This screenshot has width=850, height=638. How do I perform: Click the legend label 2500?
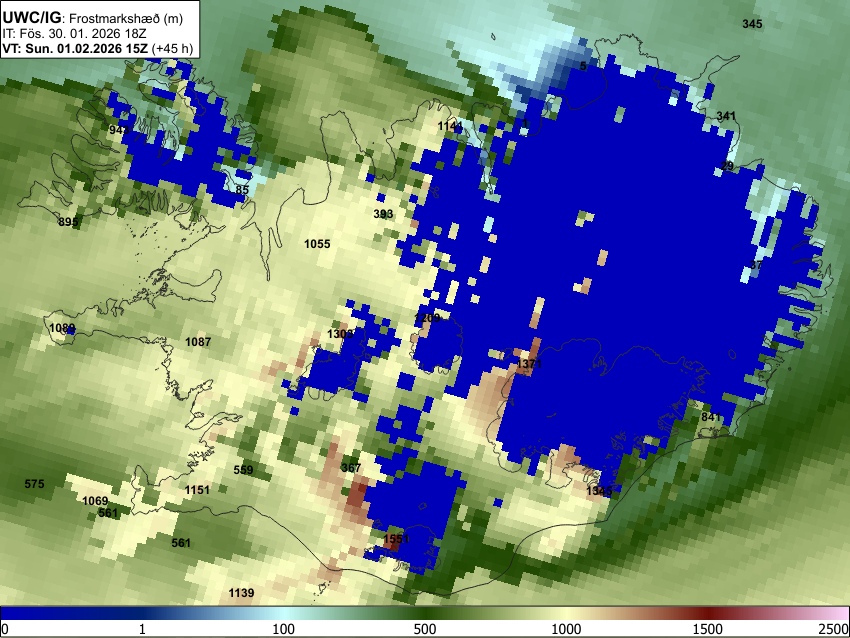834,629
